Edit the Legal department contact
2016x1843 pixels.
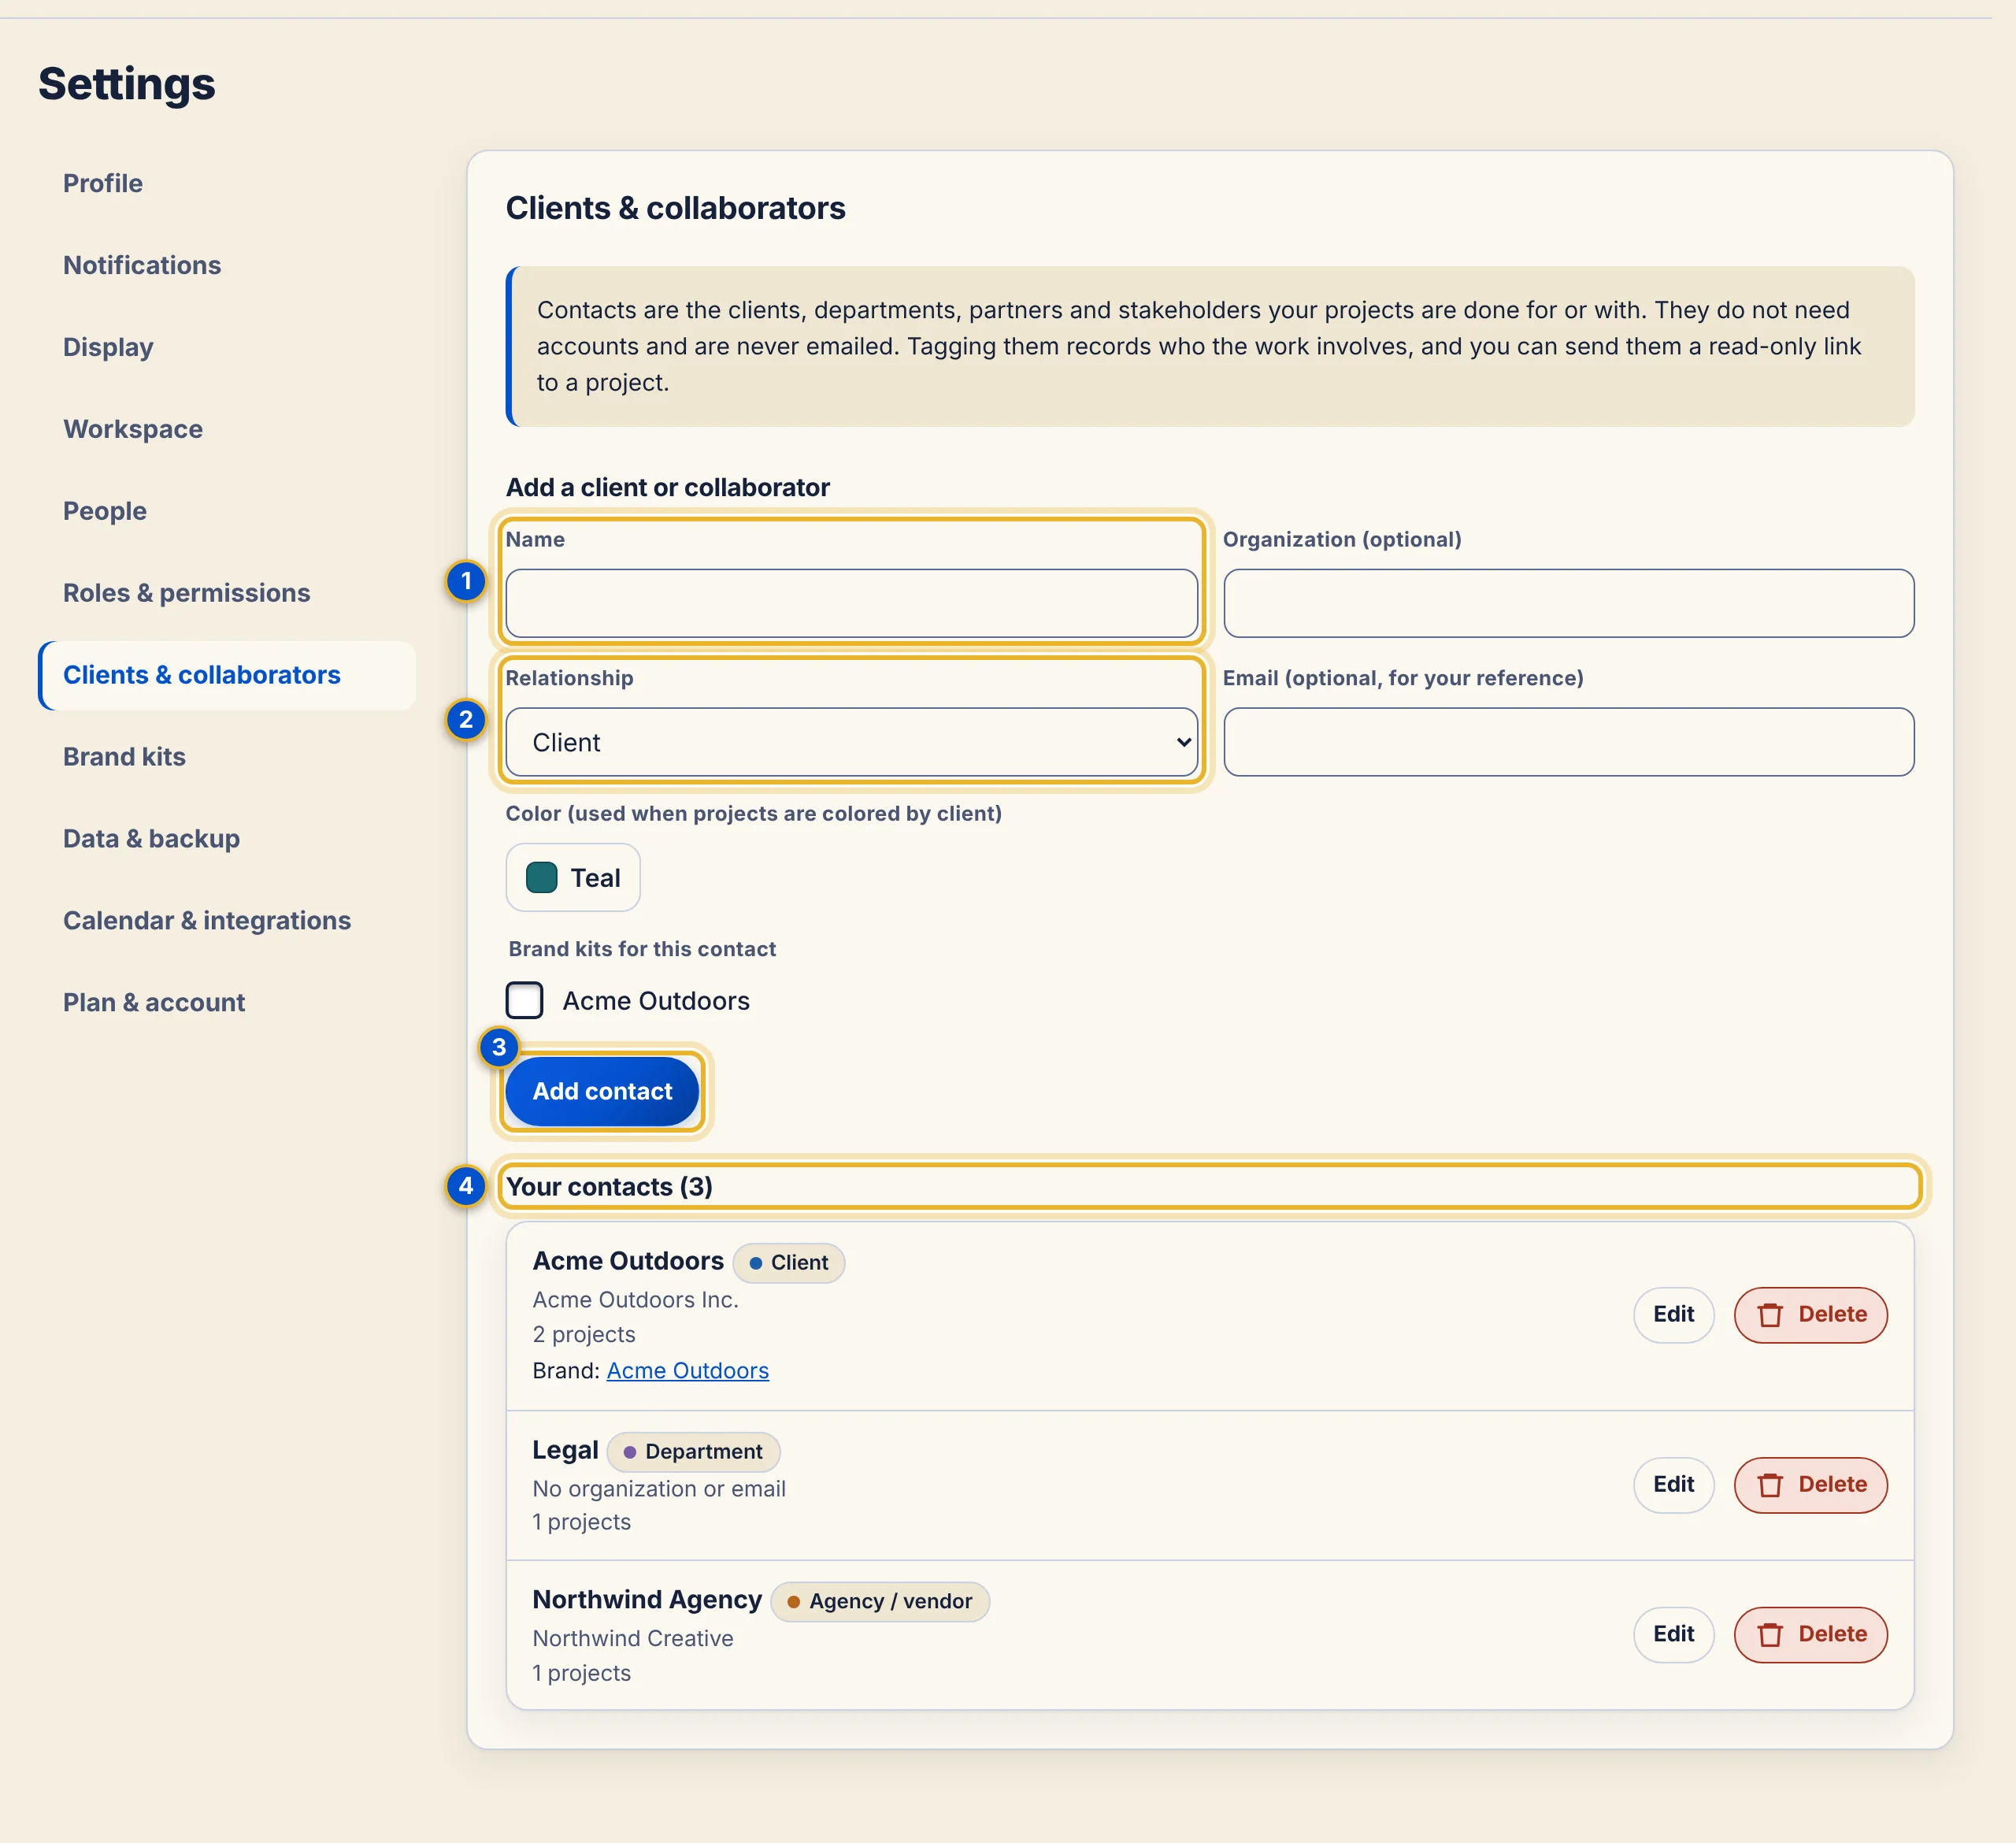1673,1485
